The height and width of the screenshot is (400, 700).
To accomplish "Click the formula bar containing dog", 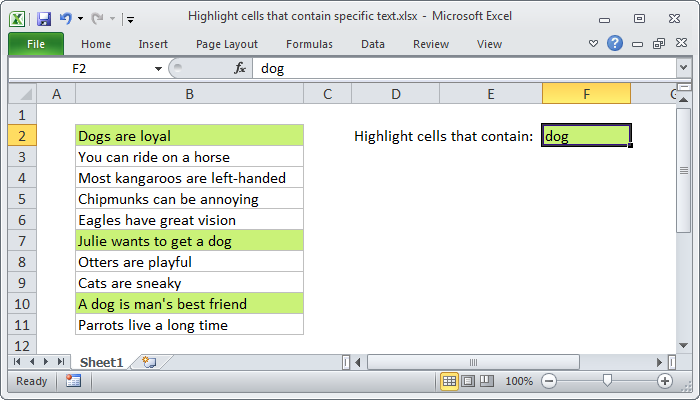I will 464,69.
